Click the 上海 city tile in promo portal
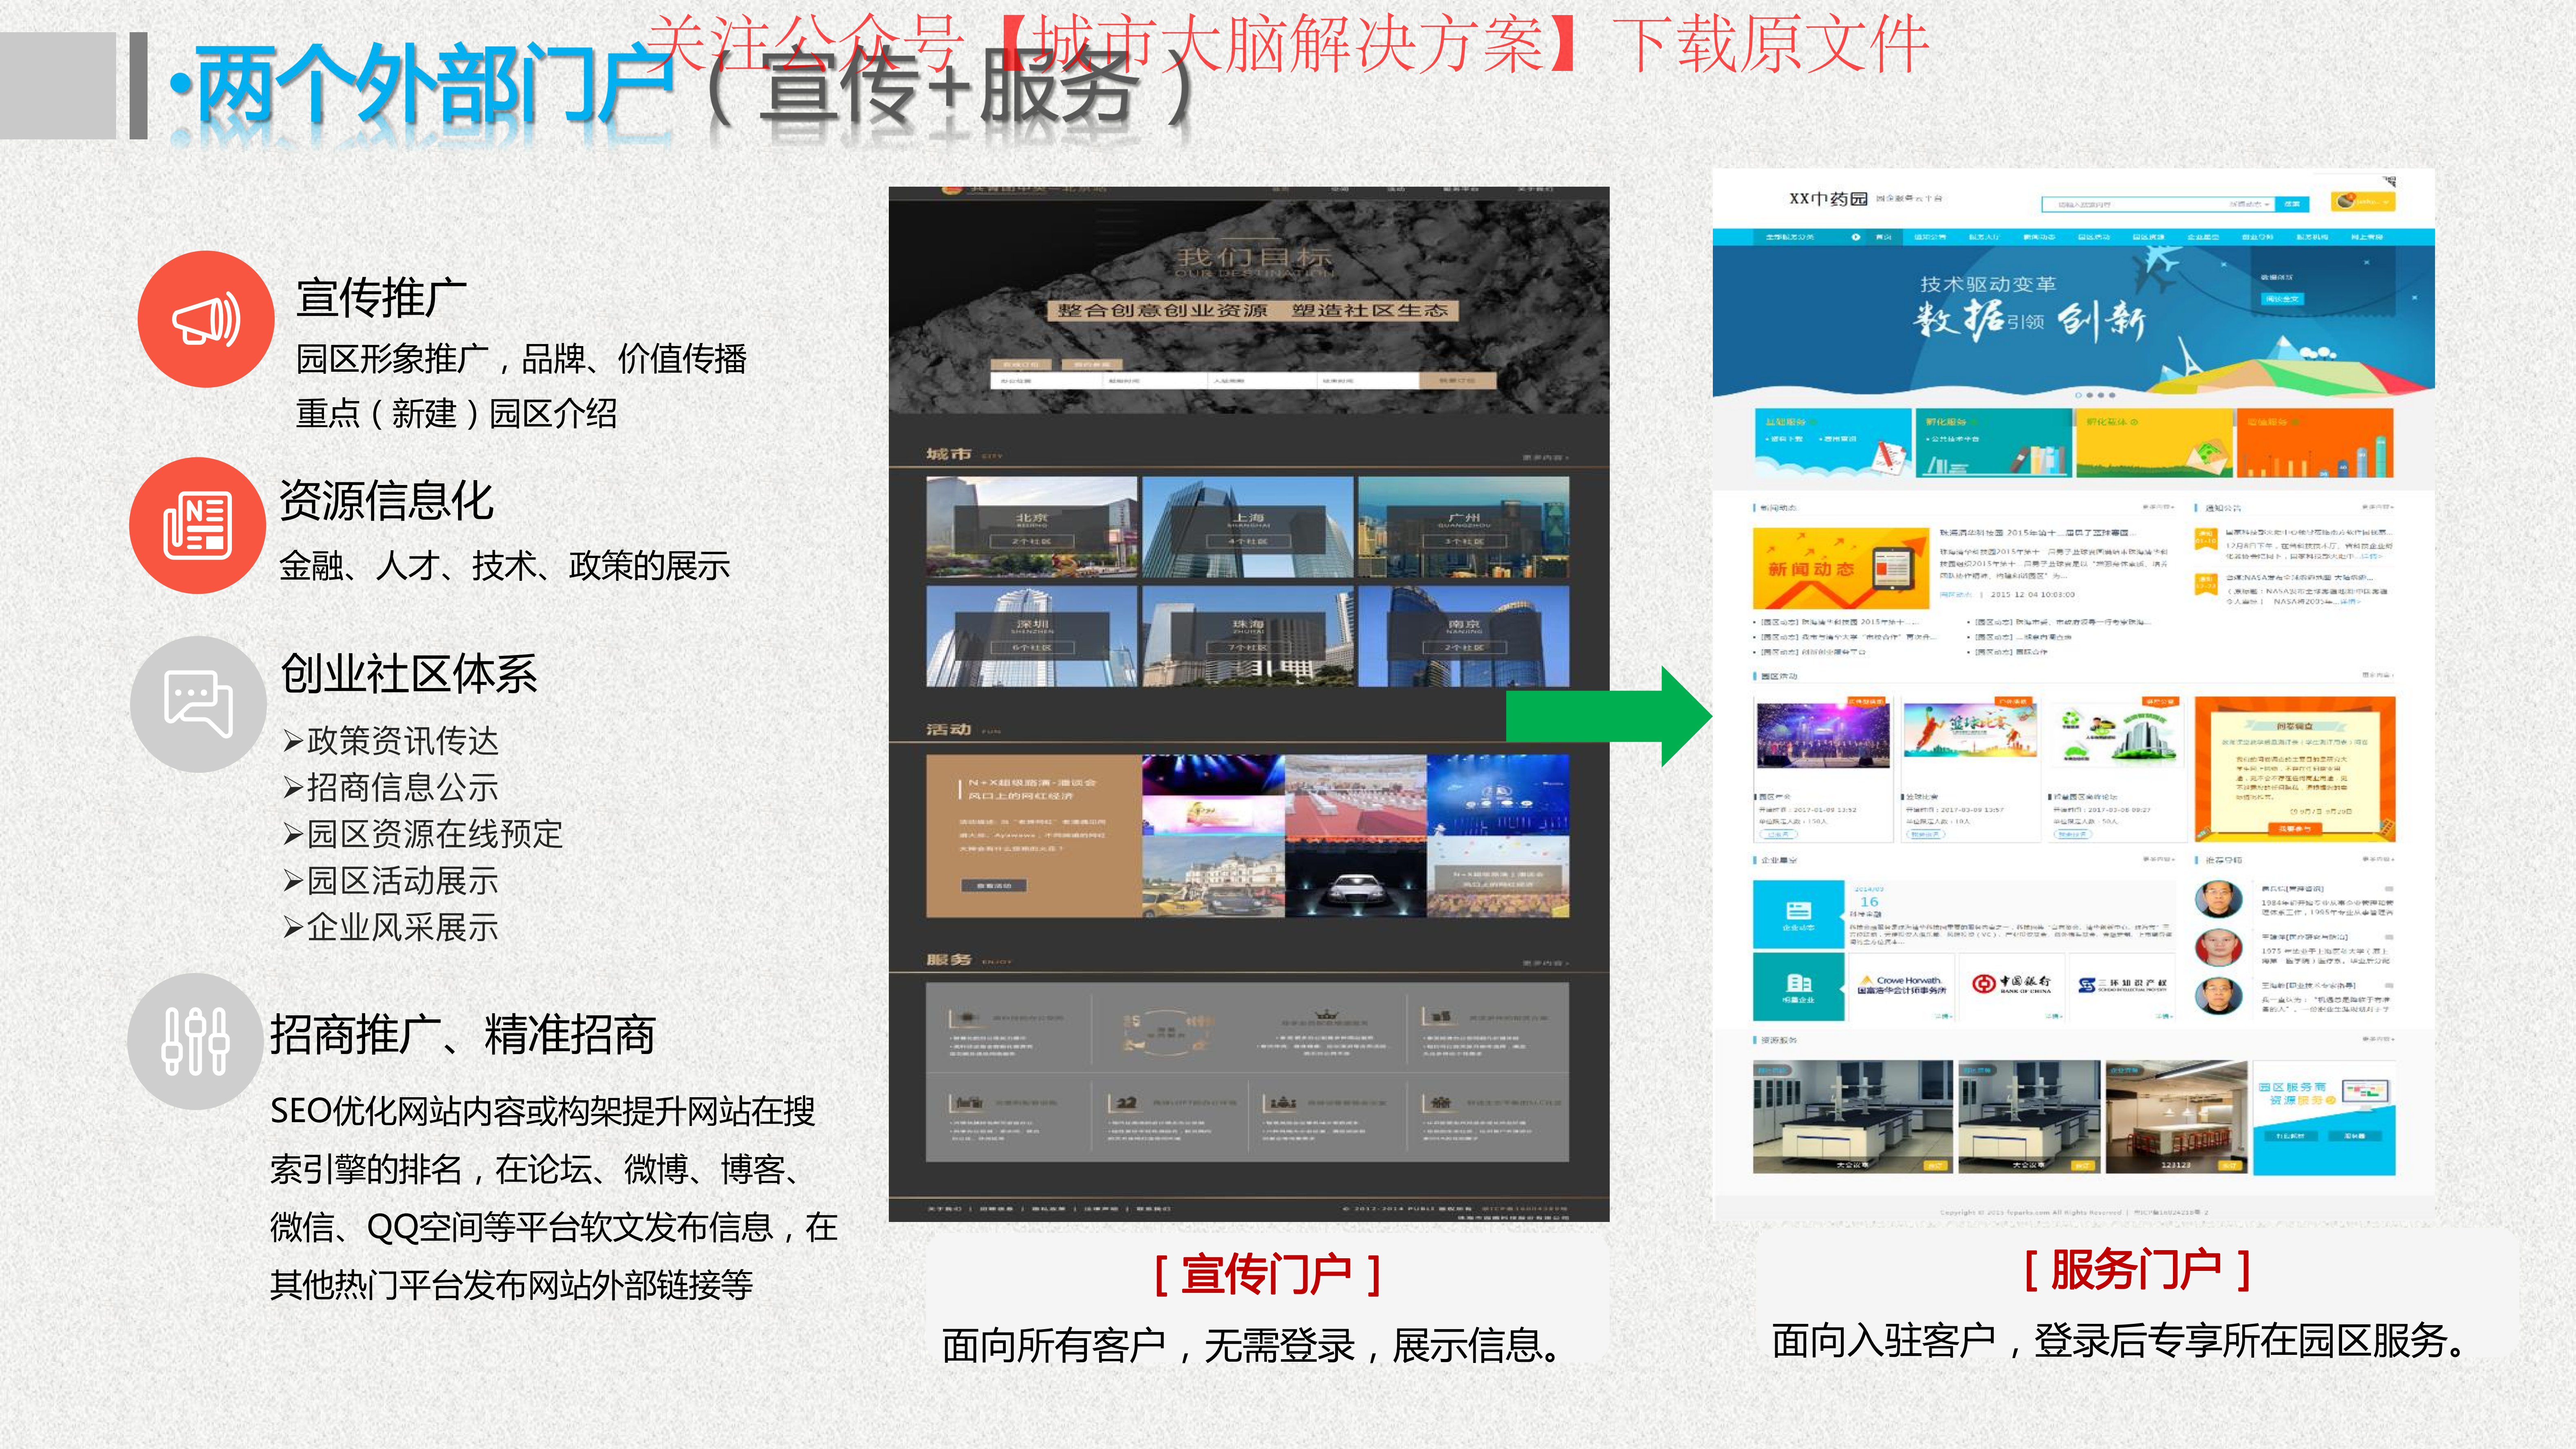2576x1449 pixels. click(1248, 527)
